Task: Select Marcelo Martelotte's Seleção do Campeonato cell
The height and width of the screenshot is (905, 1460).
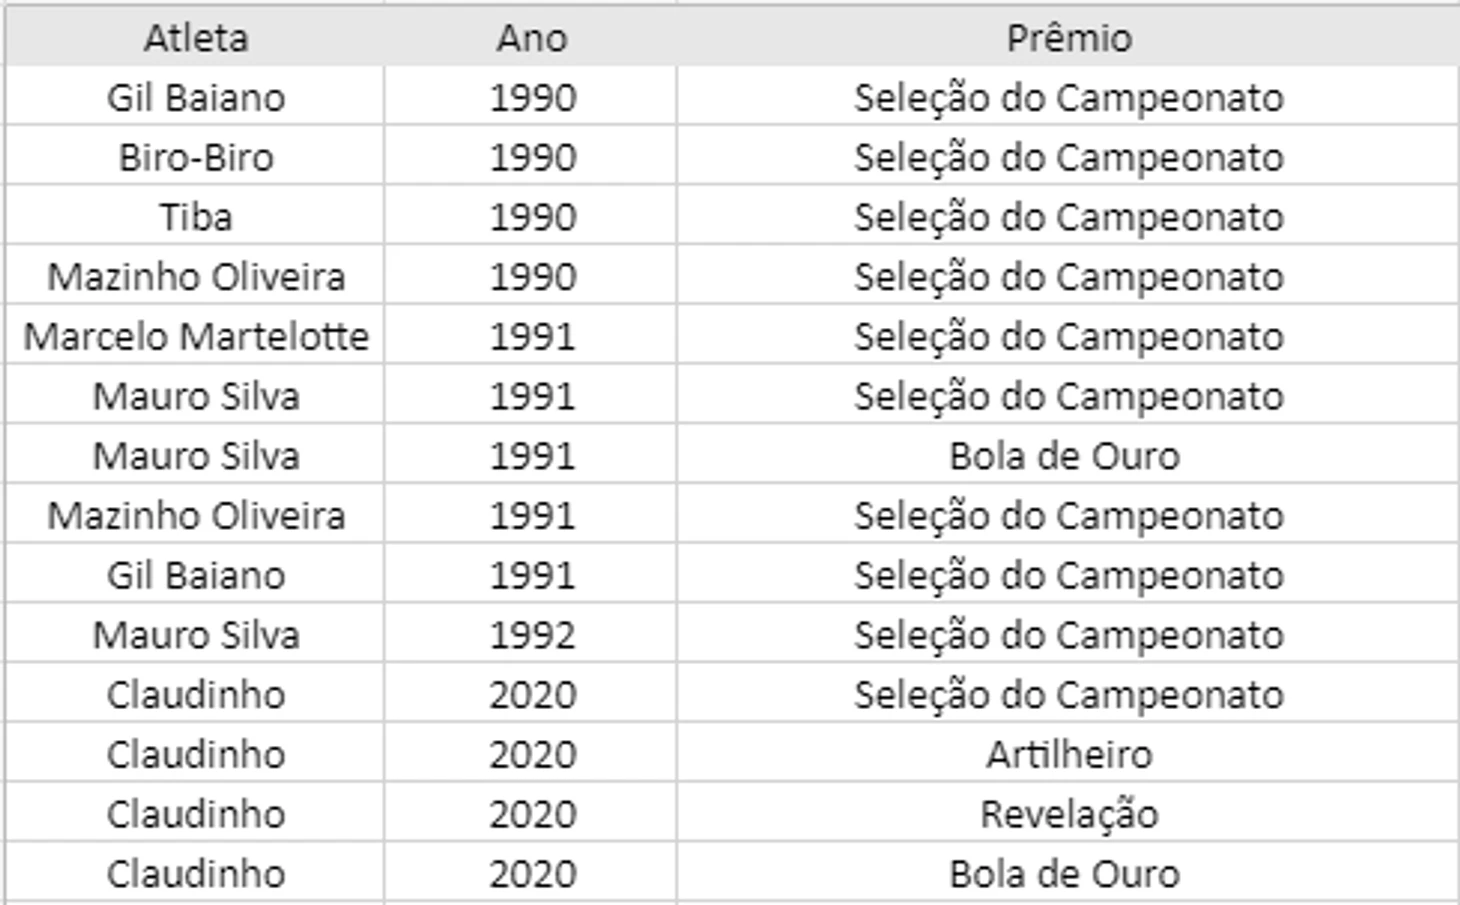Action: 1068,336
